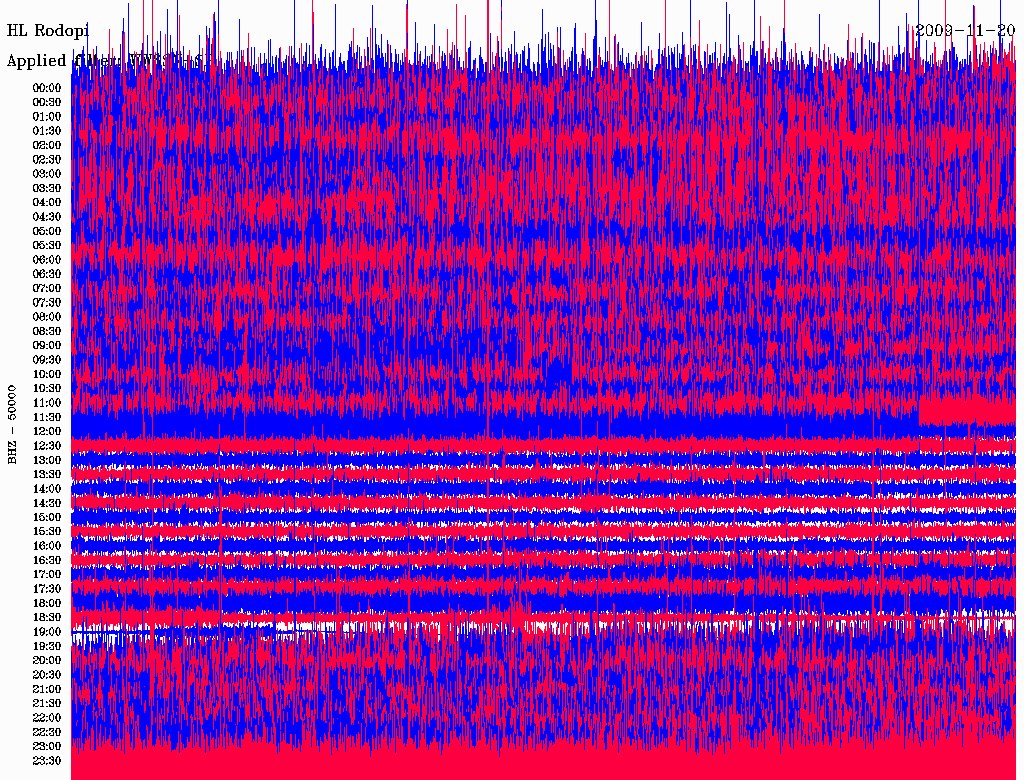Viewport: 1024px width, 780px height.
Task: Select the 10:00 time label
Action: pyautogui.click(x=47, y=374)
